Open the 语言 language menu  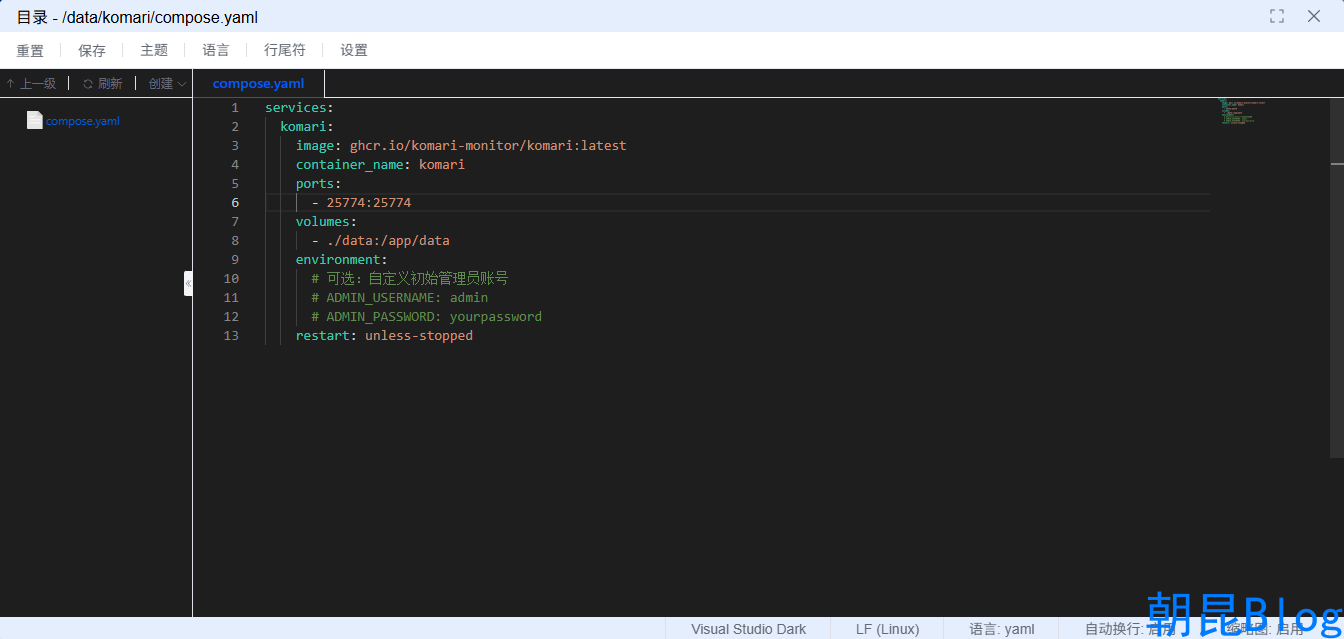point(216,50)
